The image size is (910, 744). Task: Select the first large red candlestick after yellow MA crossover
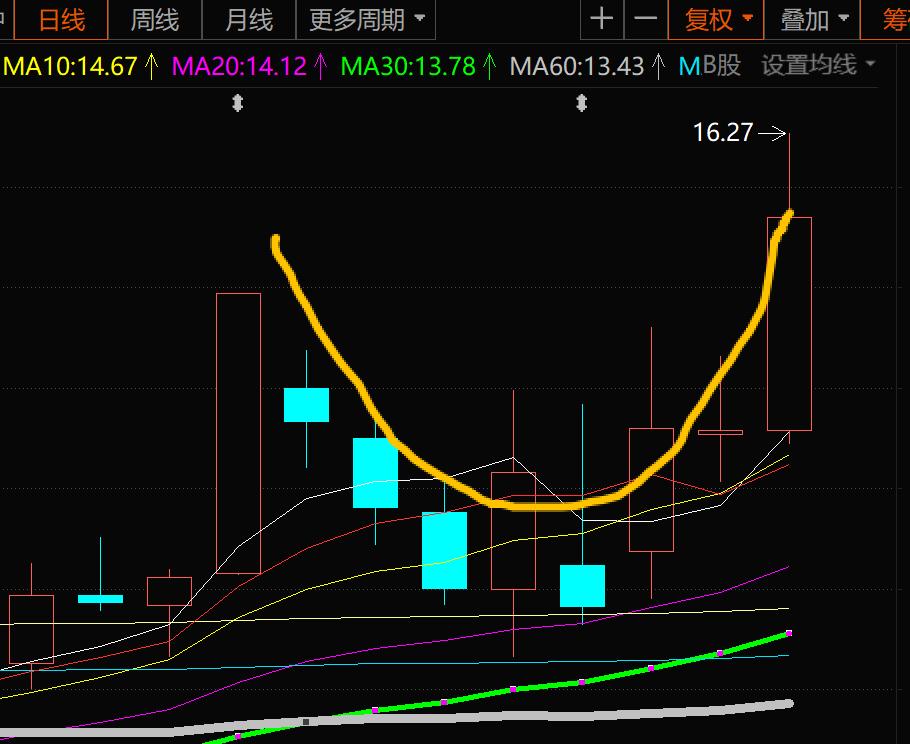[239, 433]
